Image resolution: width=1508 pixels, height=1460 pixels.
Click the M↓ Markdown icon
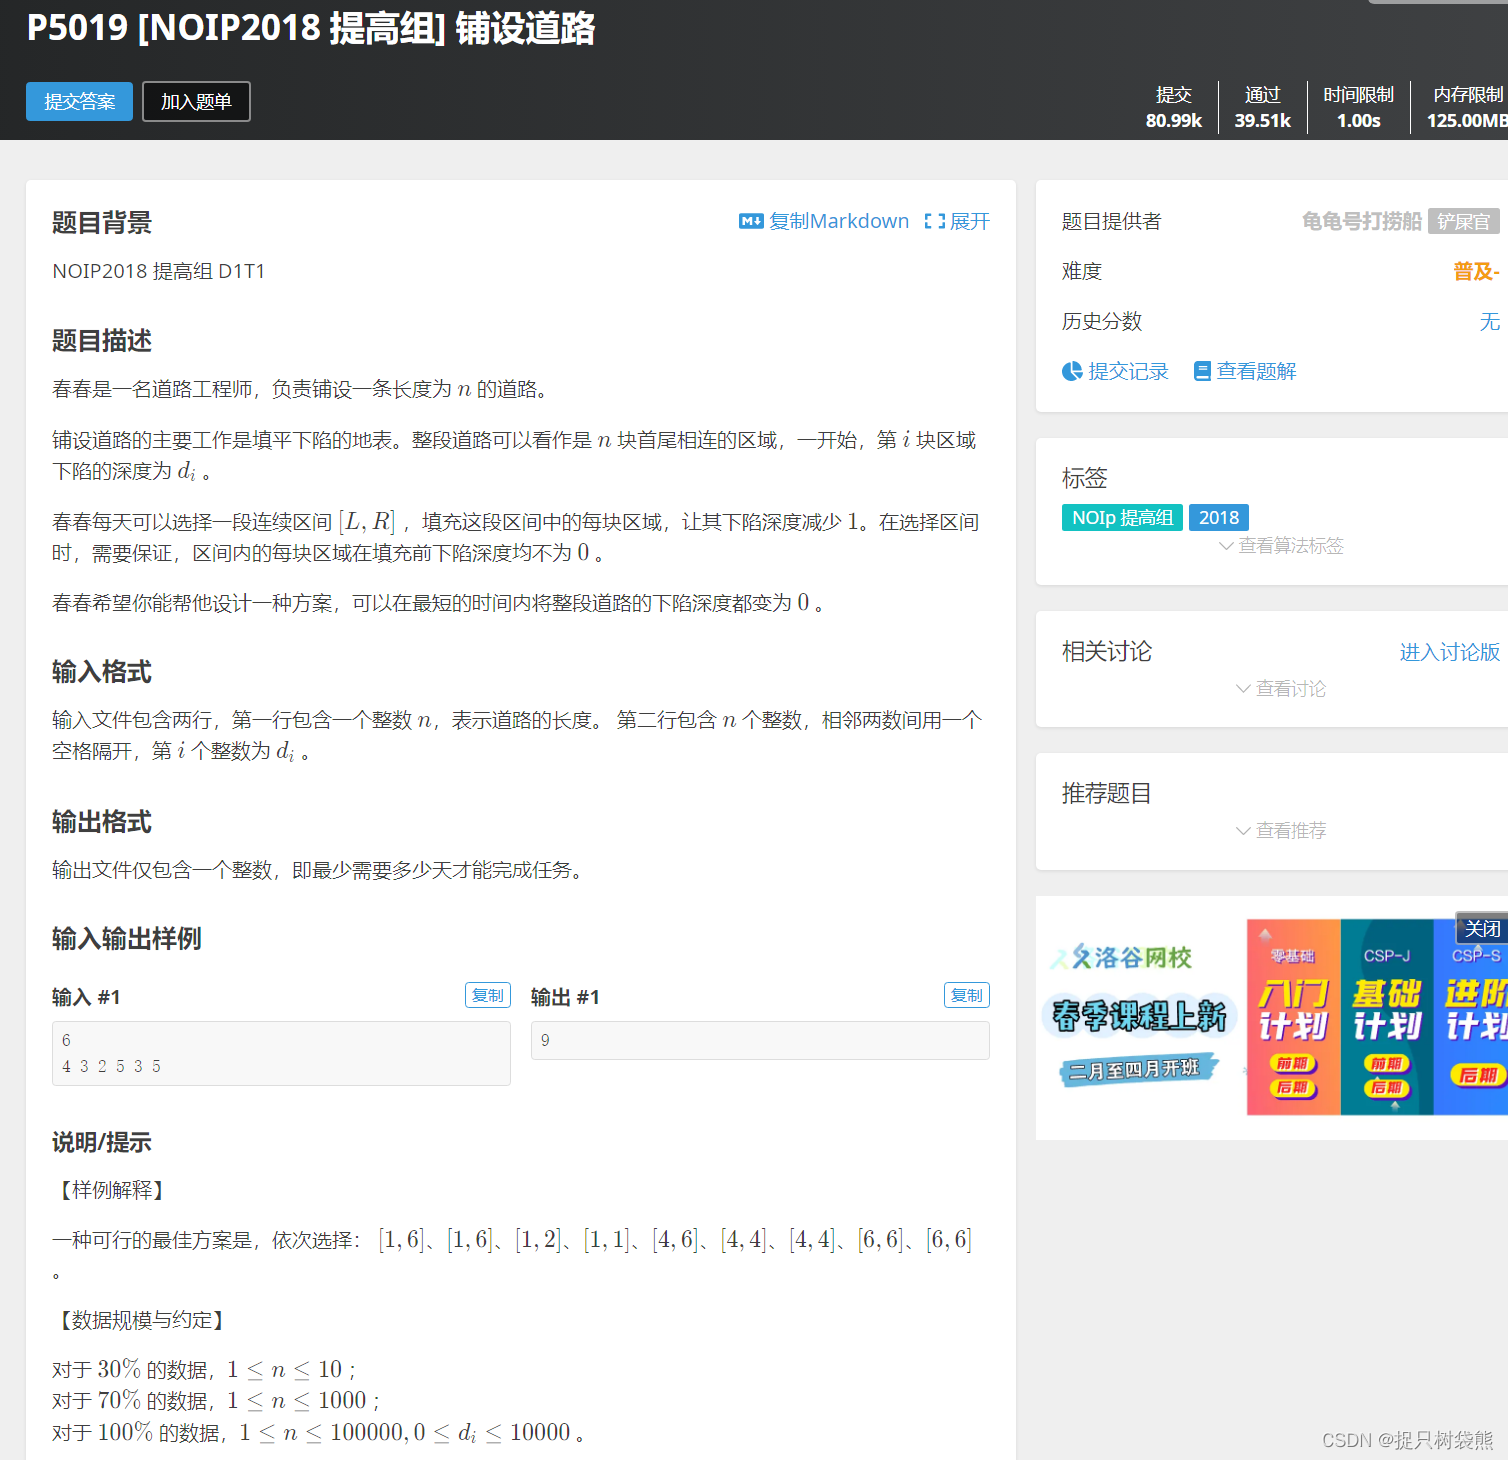751,221
